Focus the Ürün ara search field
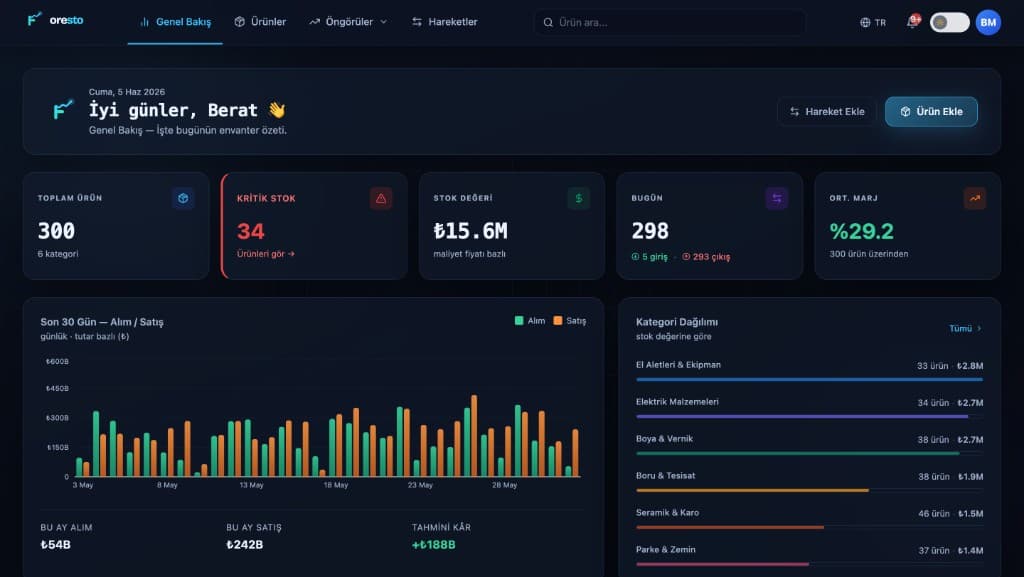The width and height of the screenshot is (1024, 577). pyautogui.click(x=670, y=22)
